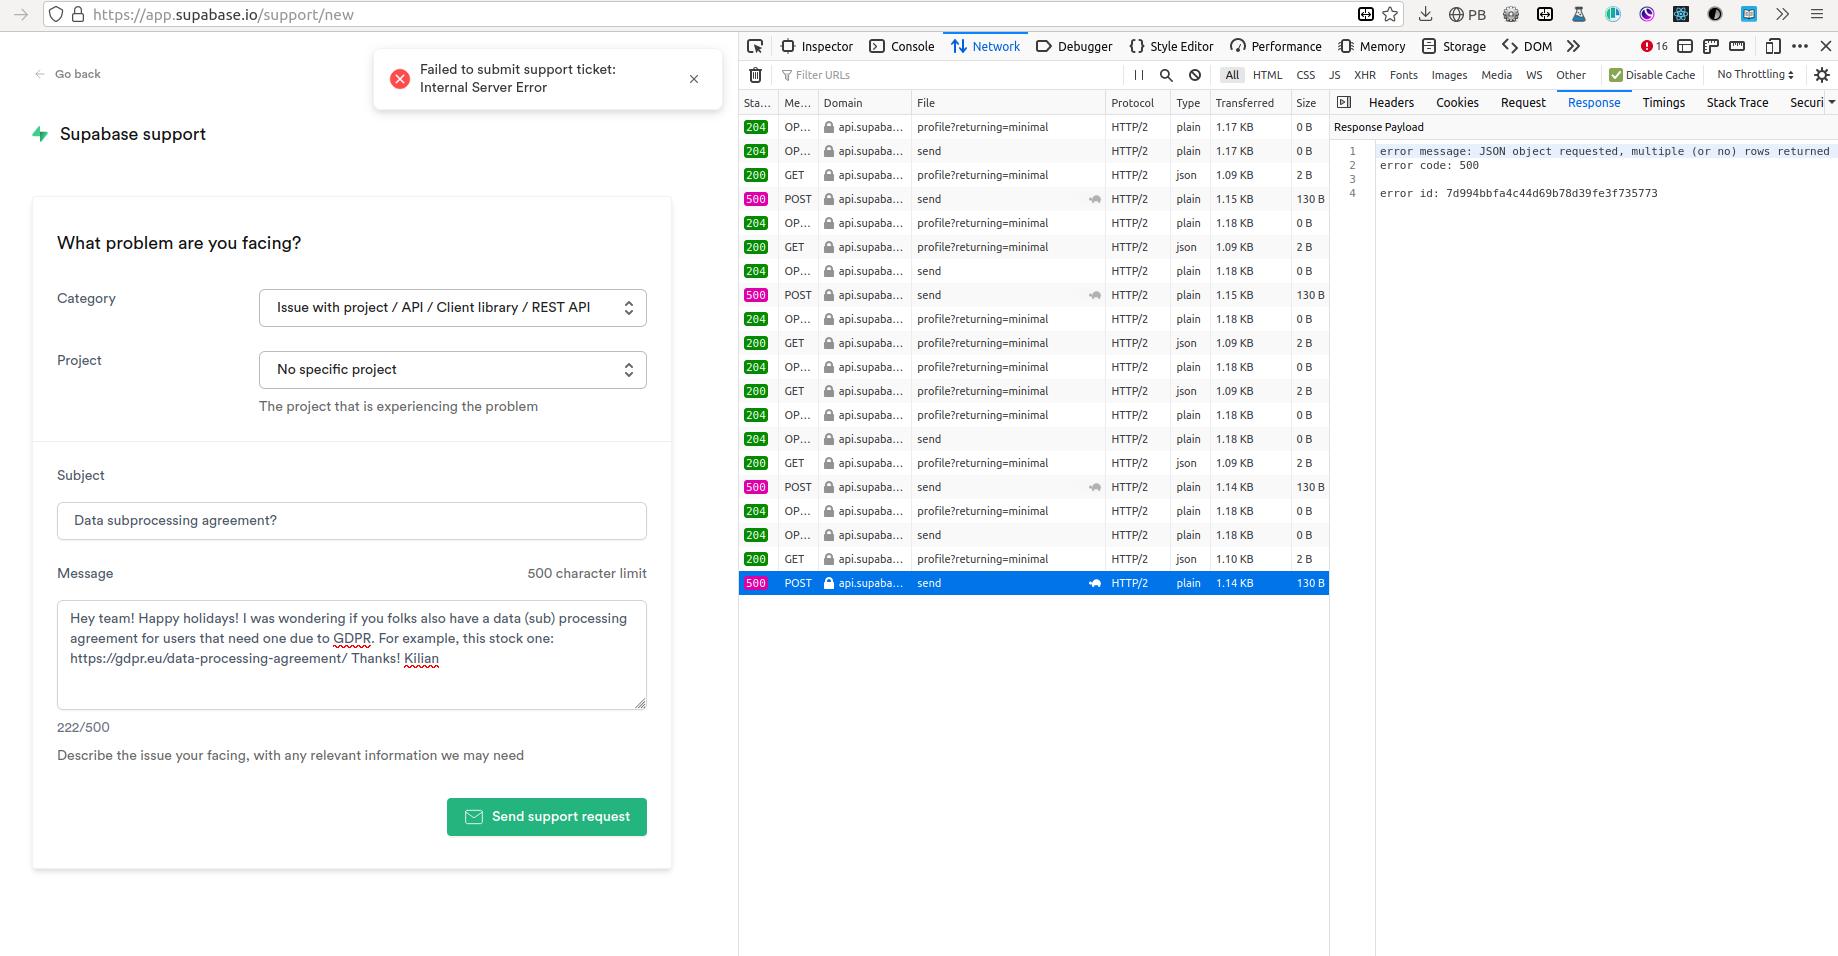The height and width of the screenshot is (956, 1838).
Task: Open the search panel in the Network monitor
Action: point(1166,75)
